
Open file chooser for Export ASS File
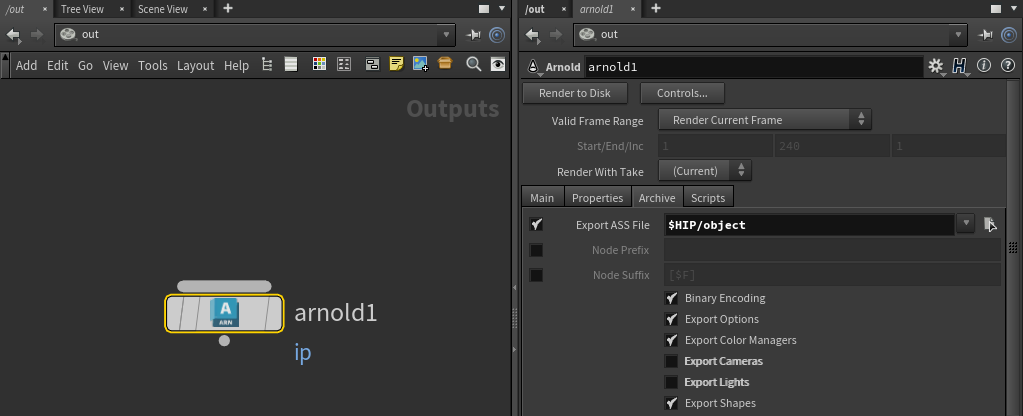(990, 224)
